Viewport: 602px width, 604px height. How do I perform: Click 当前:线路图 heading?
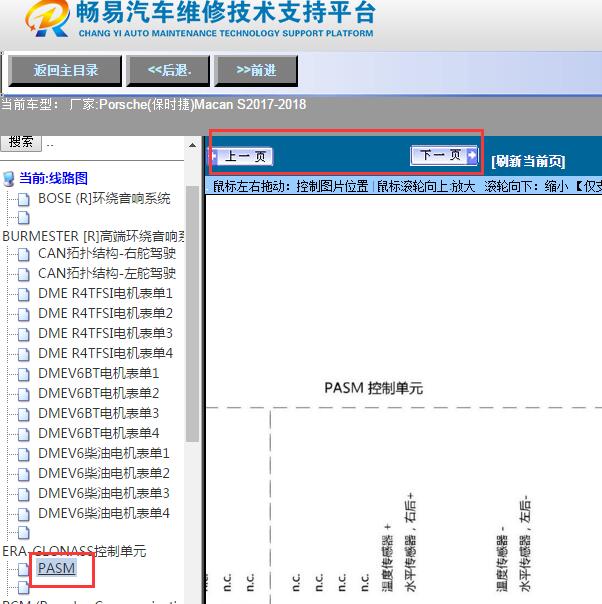click(54, 178)
